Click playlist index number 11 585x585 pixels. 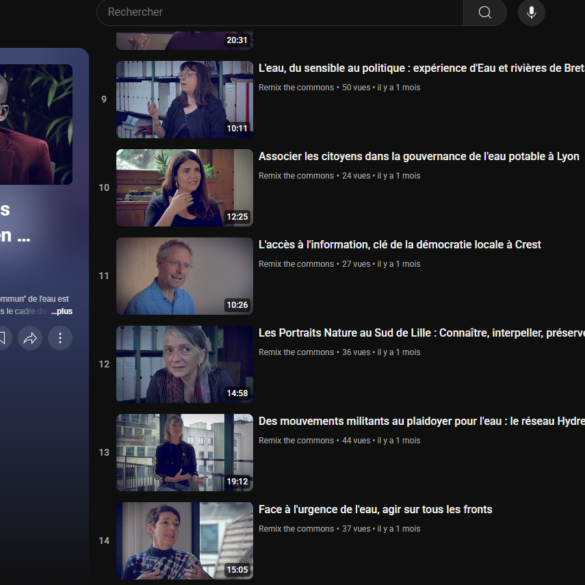click(x=104, y=276)
